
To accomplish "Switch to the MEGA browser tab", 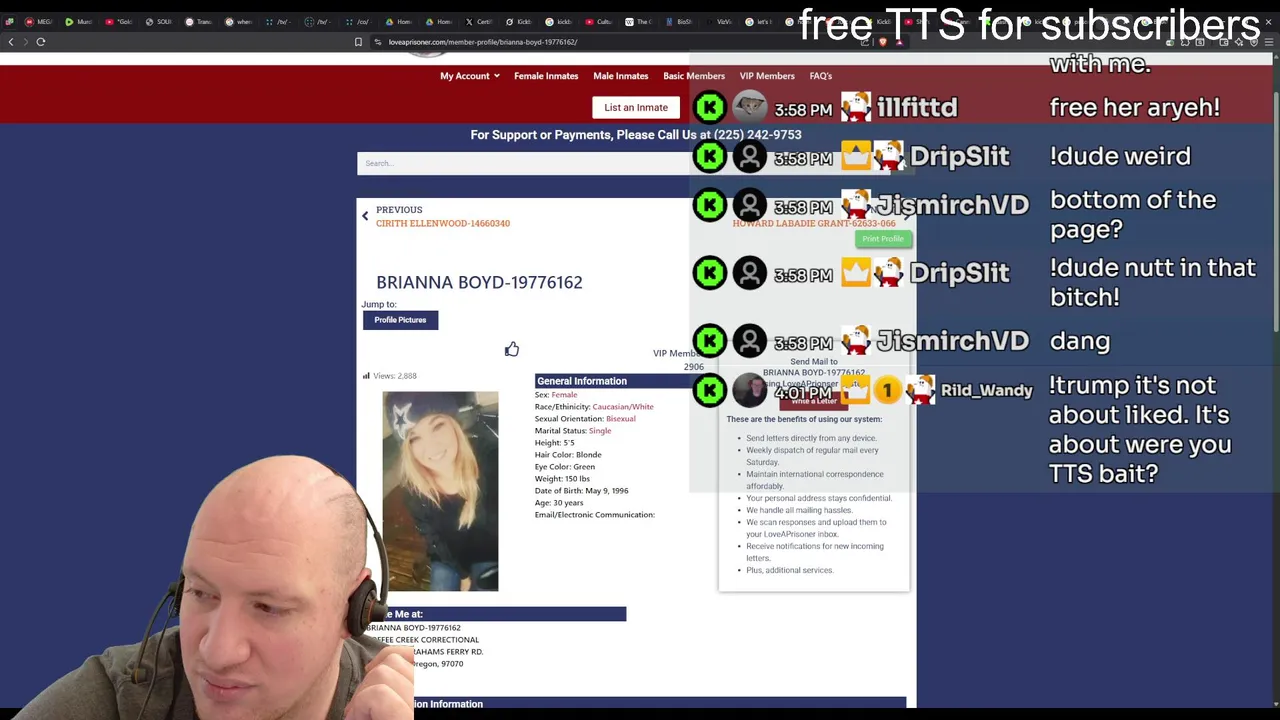I will pos(38,21).
